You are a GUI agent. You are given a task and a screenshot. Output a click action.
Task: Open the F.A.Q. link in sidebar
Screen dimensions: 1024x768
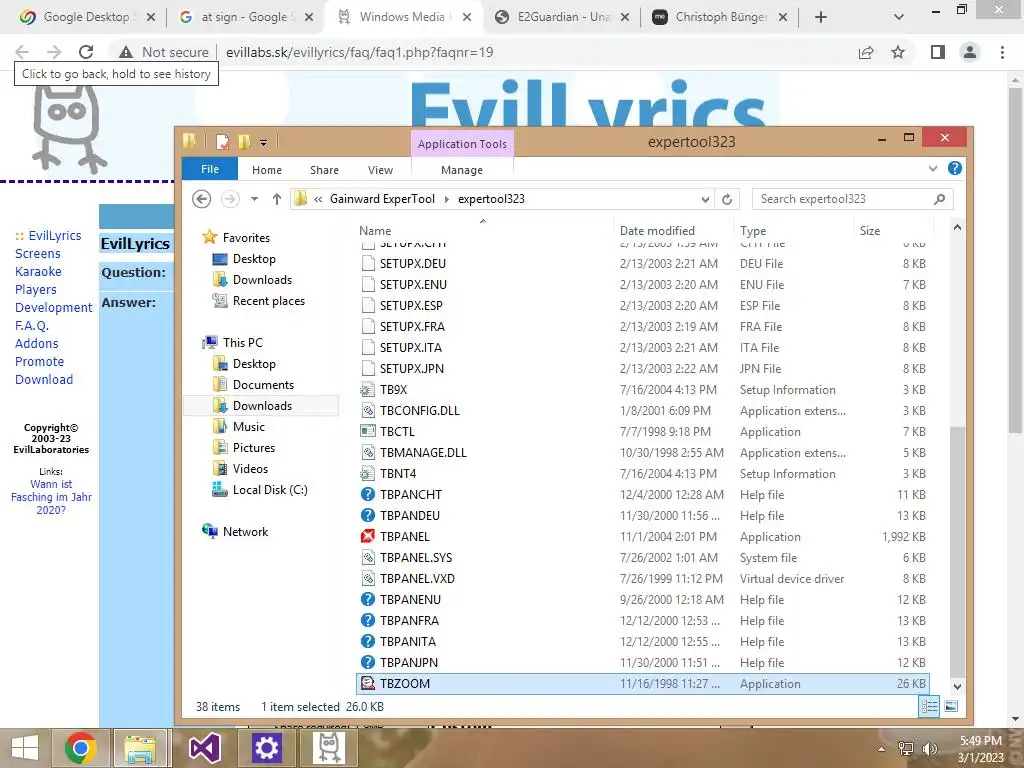[x=32, y=325]
